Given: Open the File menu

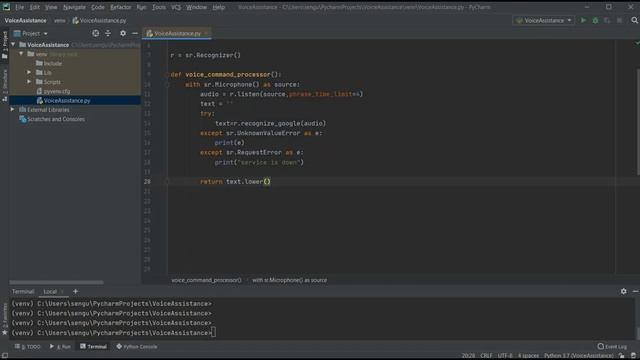Looking at the screenshot, I should coord(20,7).
